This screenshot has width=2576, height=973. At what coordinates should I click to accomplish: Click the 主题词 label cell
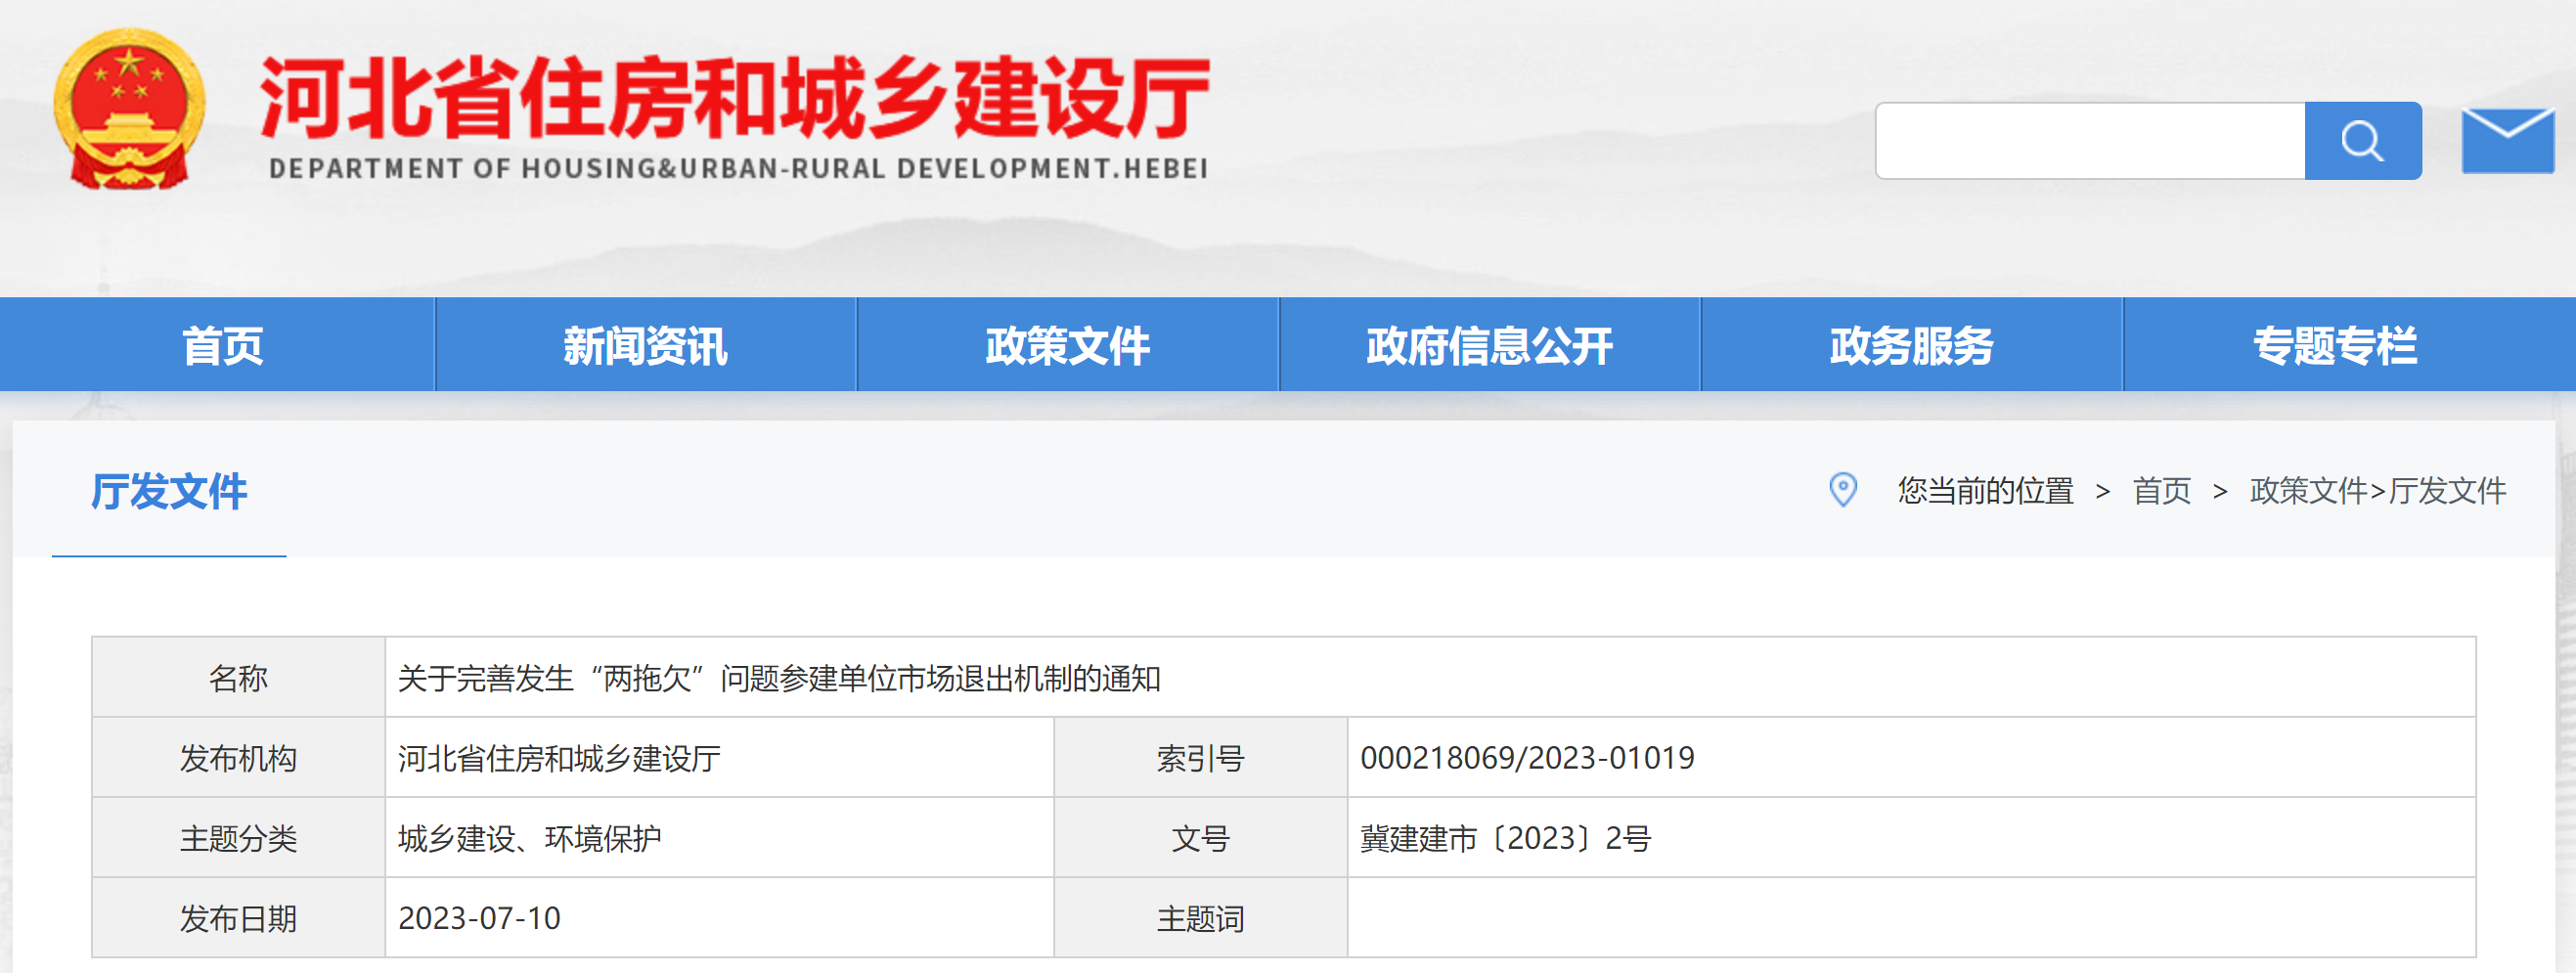click(1200, 918)
